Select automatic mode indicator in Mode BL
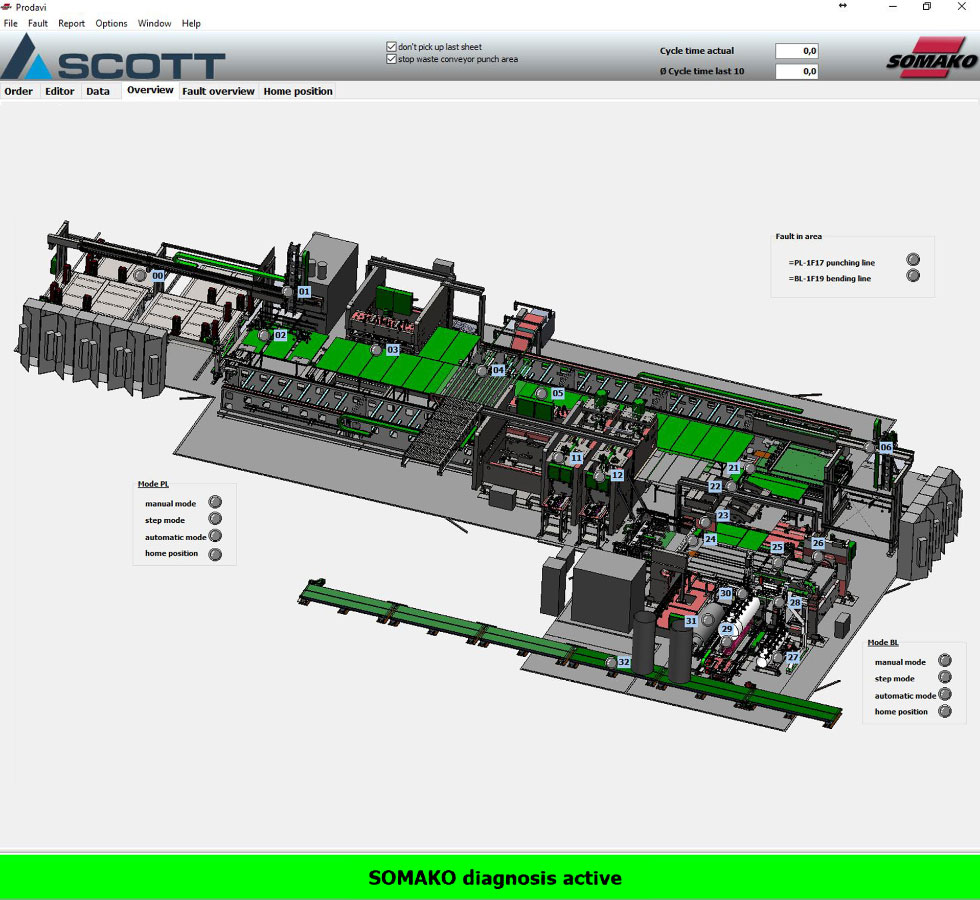 944,694
